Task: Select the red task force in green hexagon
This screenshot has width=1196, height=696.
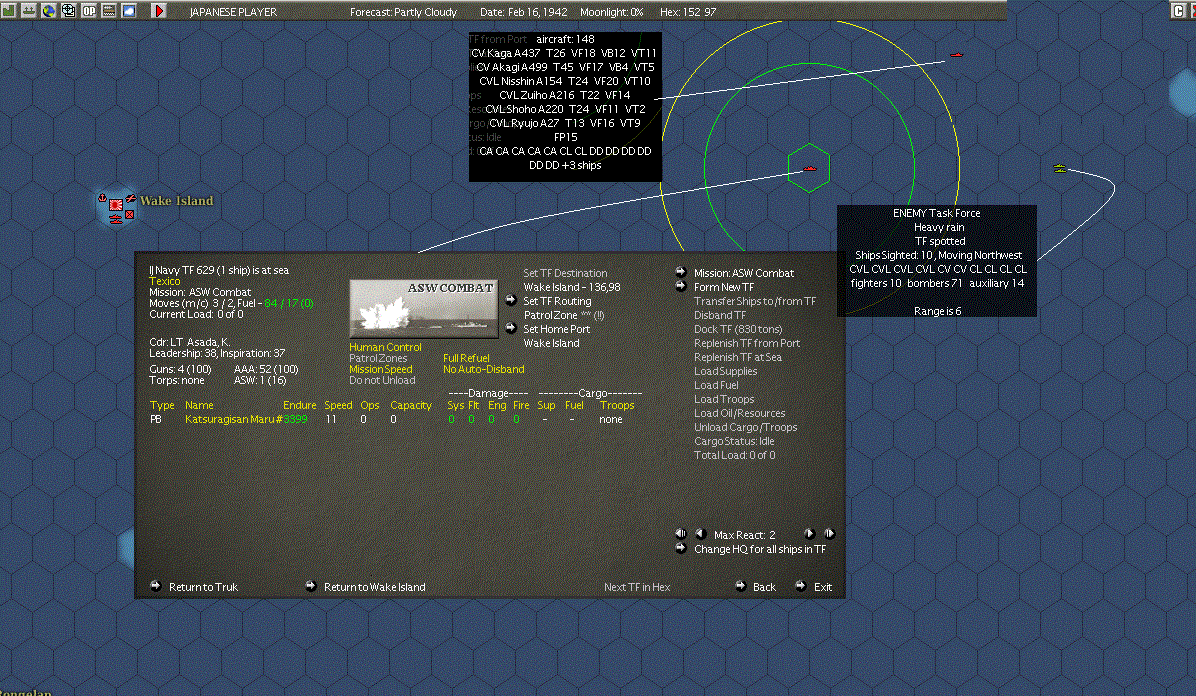Action: coord(809,168)
